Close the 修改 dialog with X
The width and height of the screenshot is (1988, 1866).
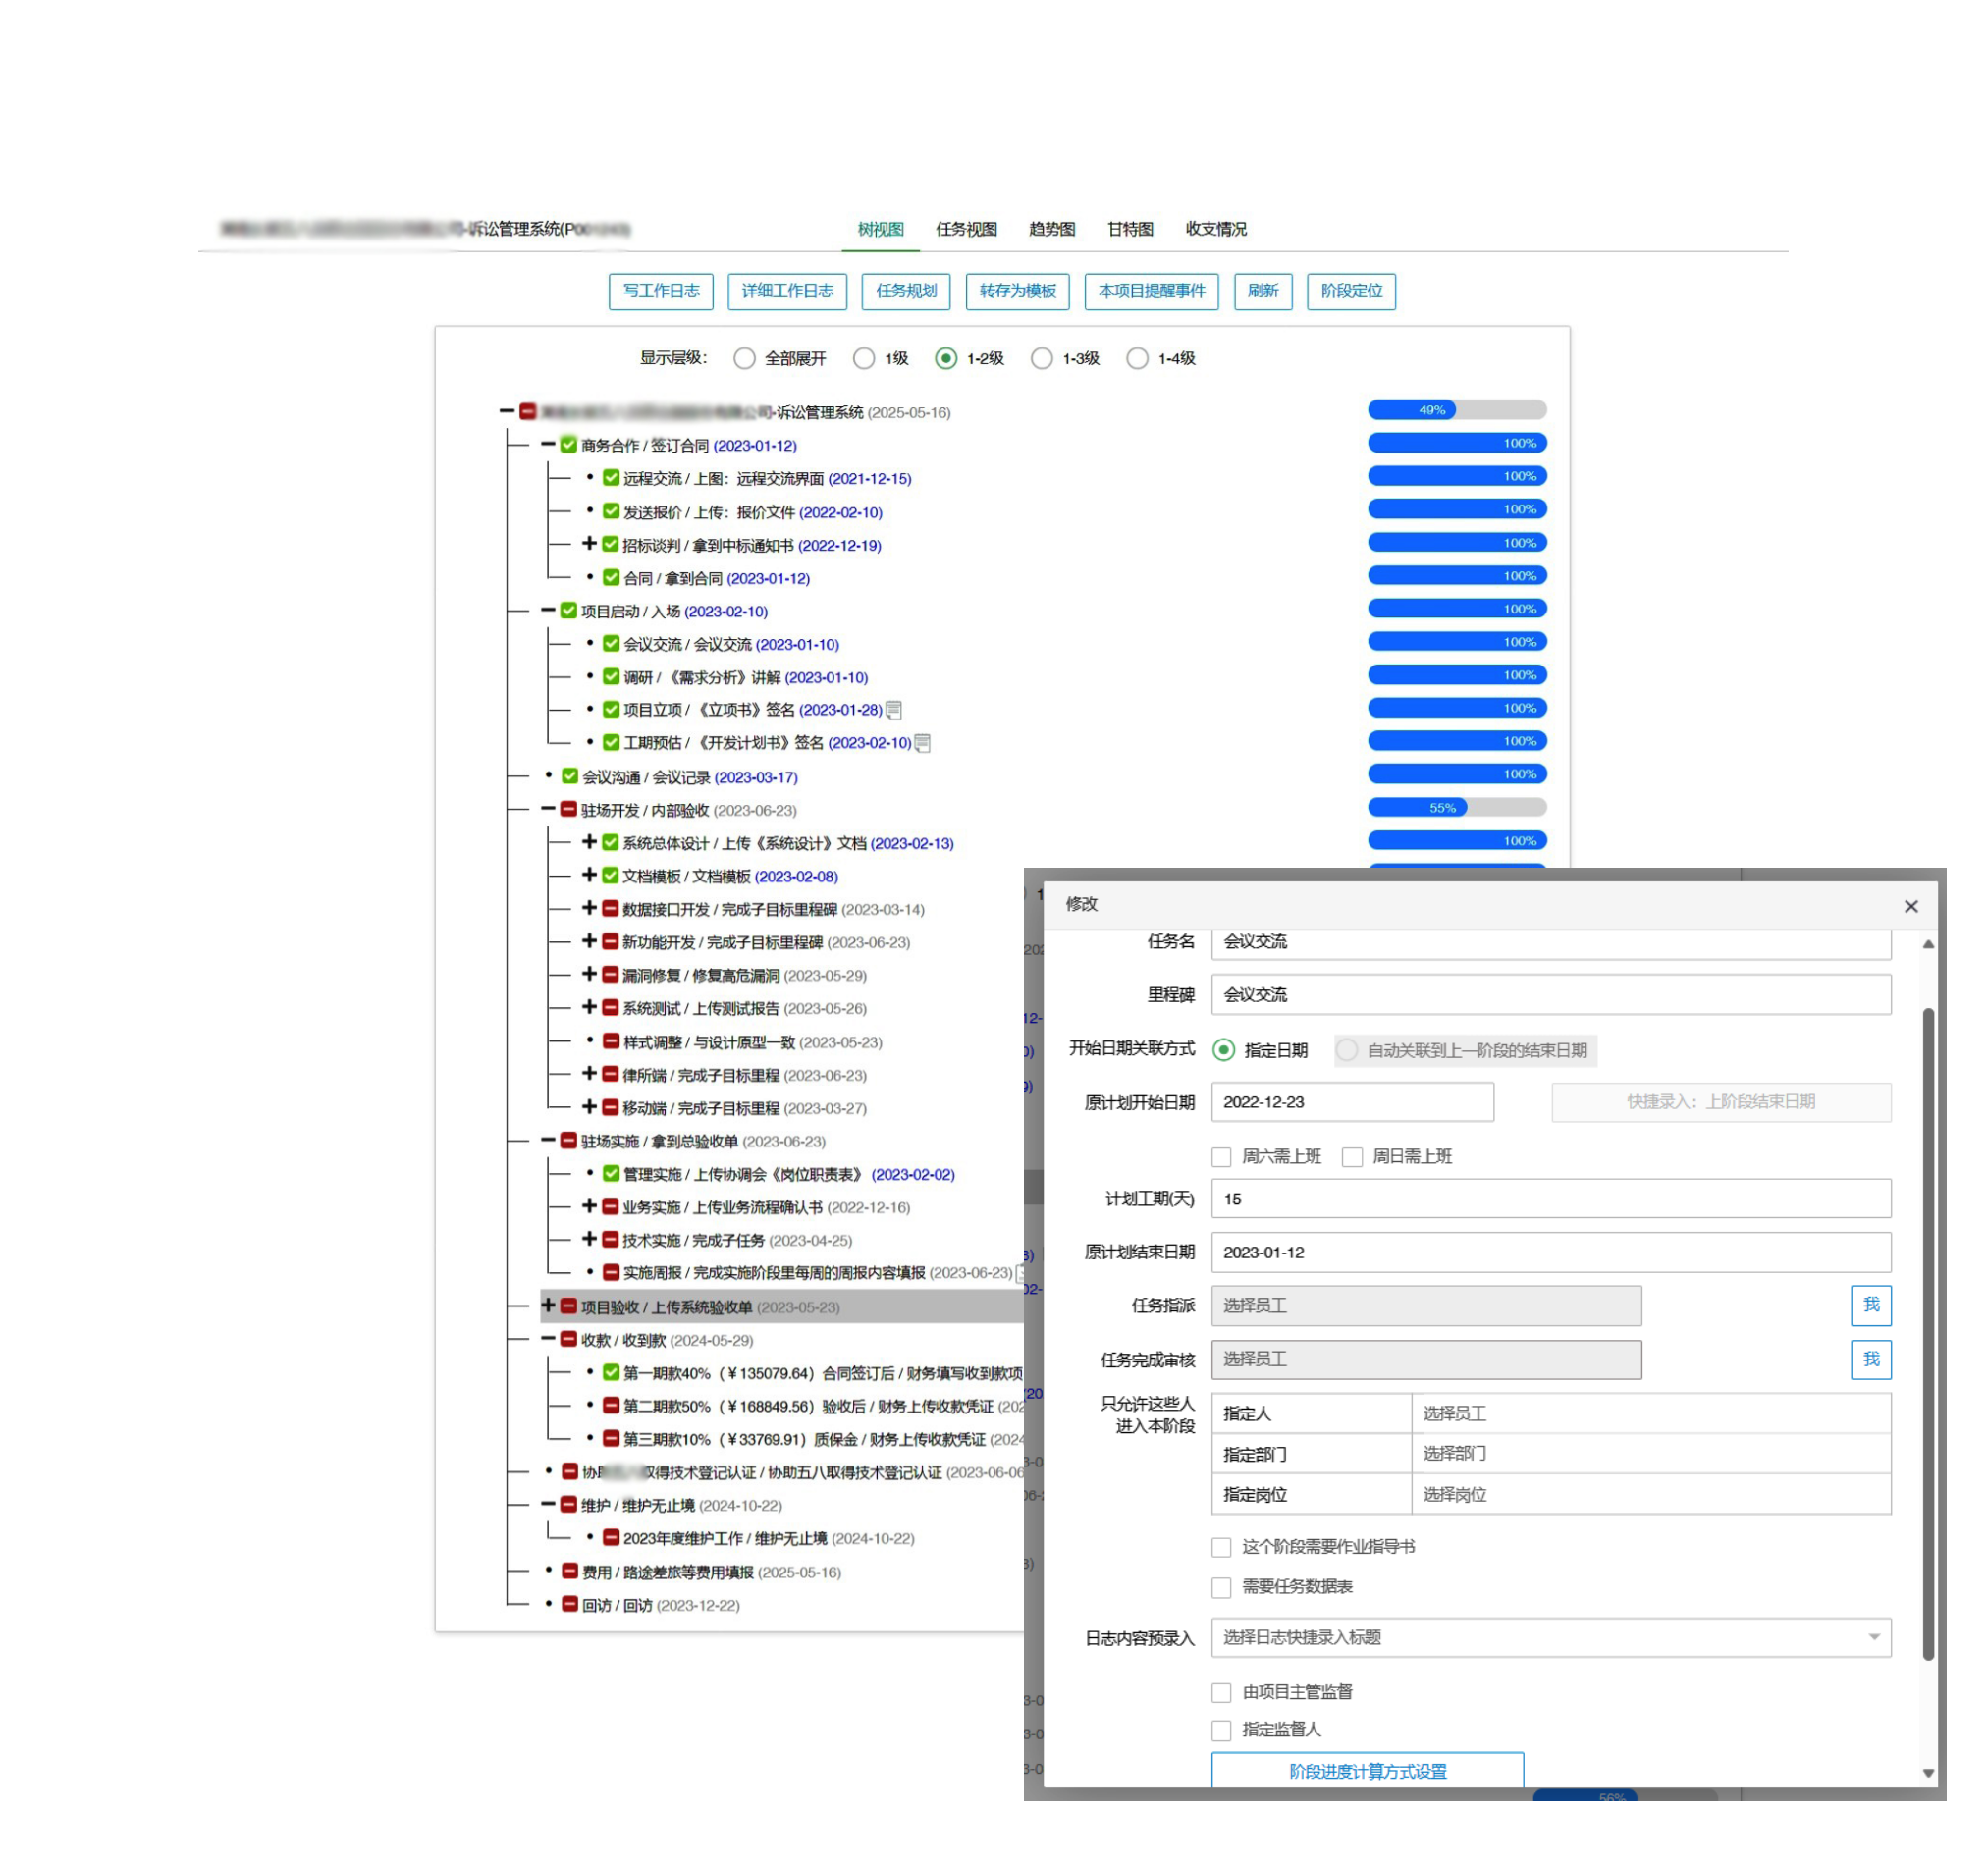[x=1910, y=906]
